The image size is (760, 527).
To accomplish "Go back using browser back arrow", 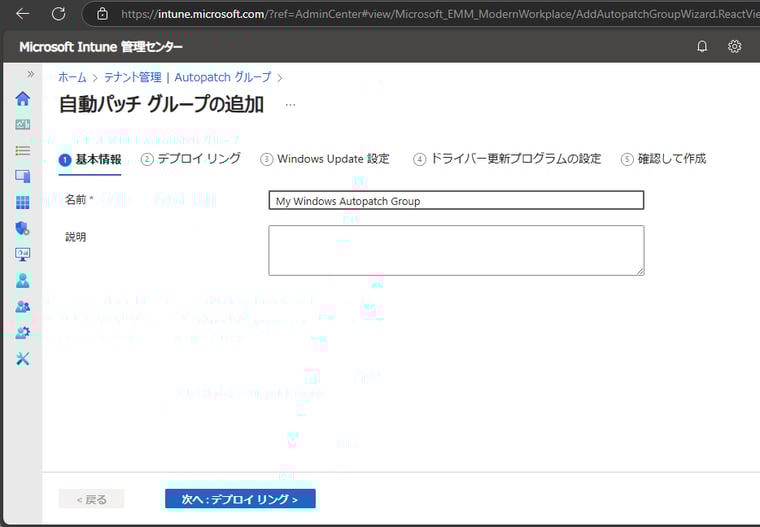I will (23, 14).
